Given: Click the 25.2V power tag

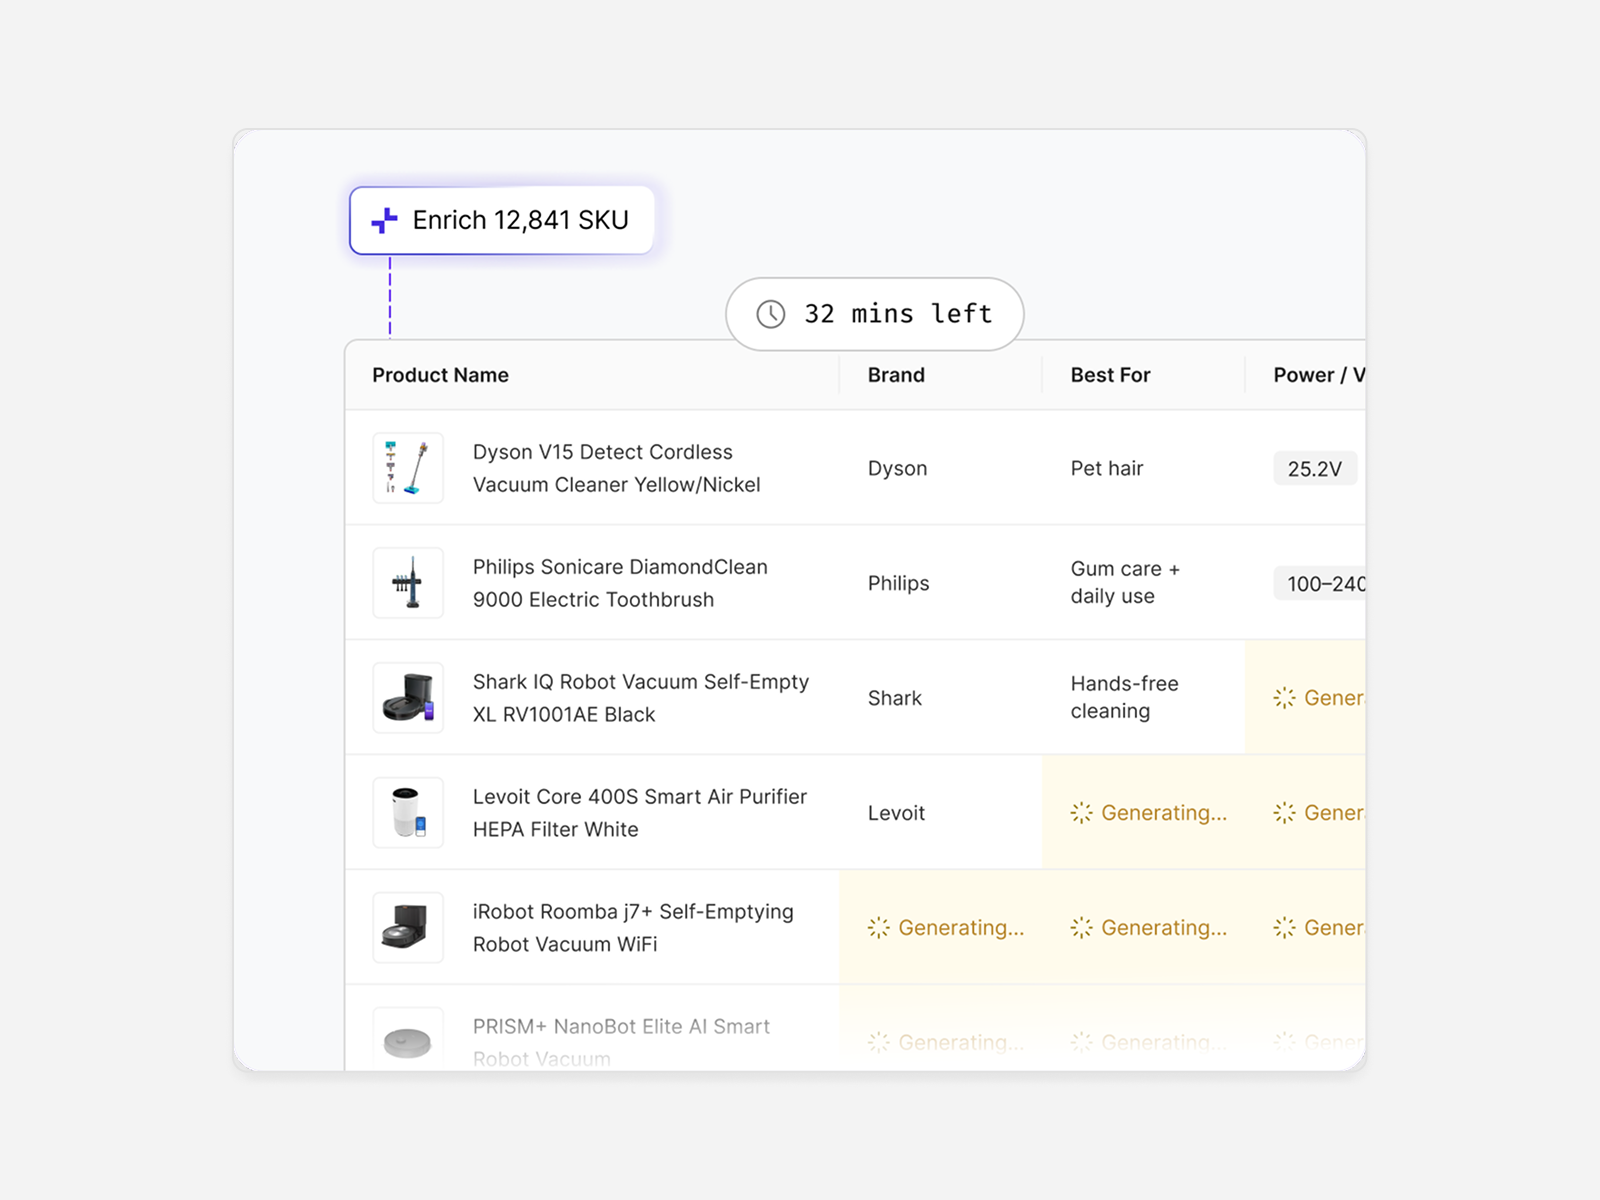Looking at the screenshot, I should tap(1315, 468).
